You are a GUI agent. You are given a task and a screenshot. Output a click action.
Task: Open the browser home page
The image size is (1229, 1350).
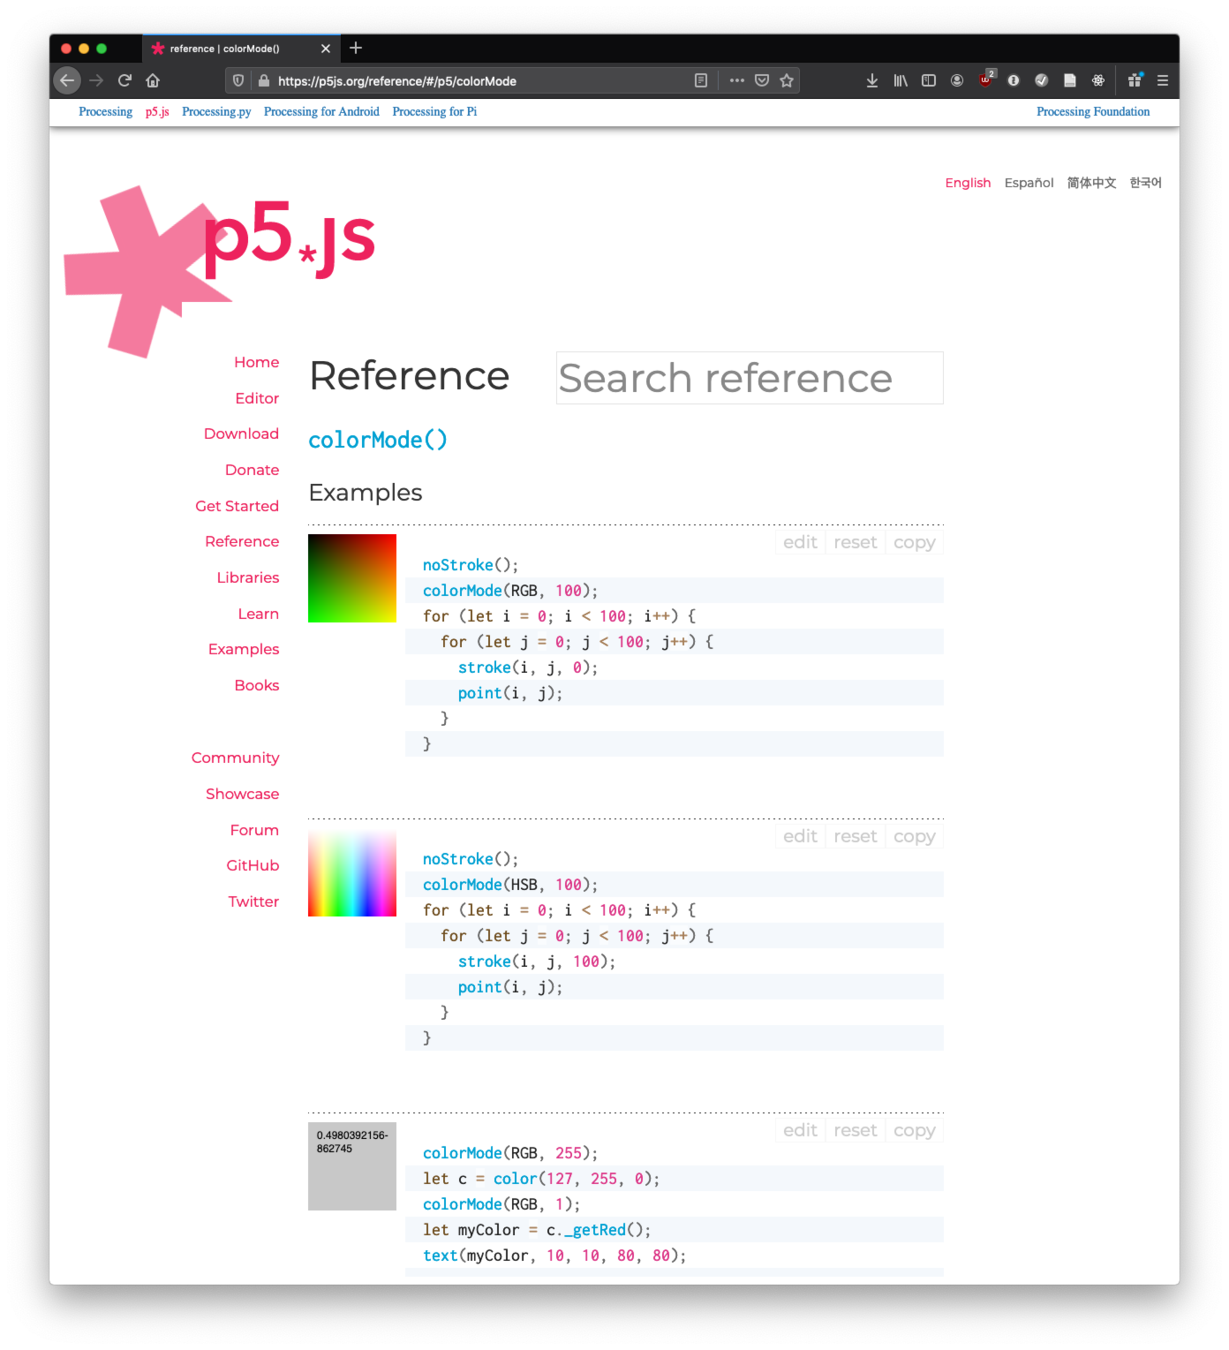tap(153, 81)
